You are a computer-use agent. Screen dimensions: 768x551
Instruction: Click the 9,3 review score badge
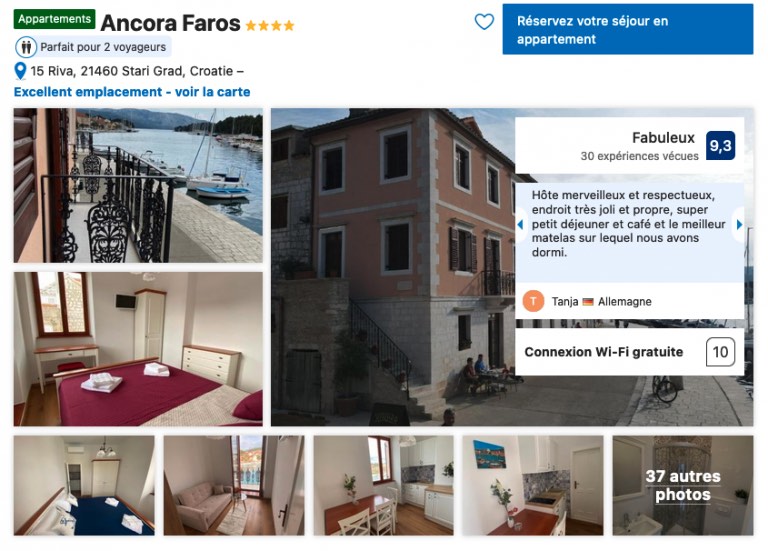point(720,145)
